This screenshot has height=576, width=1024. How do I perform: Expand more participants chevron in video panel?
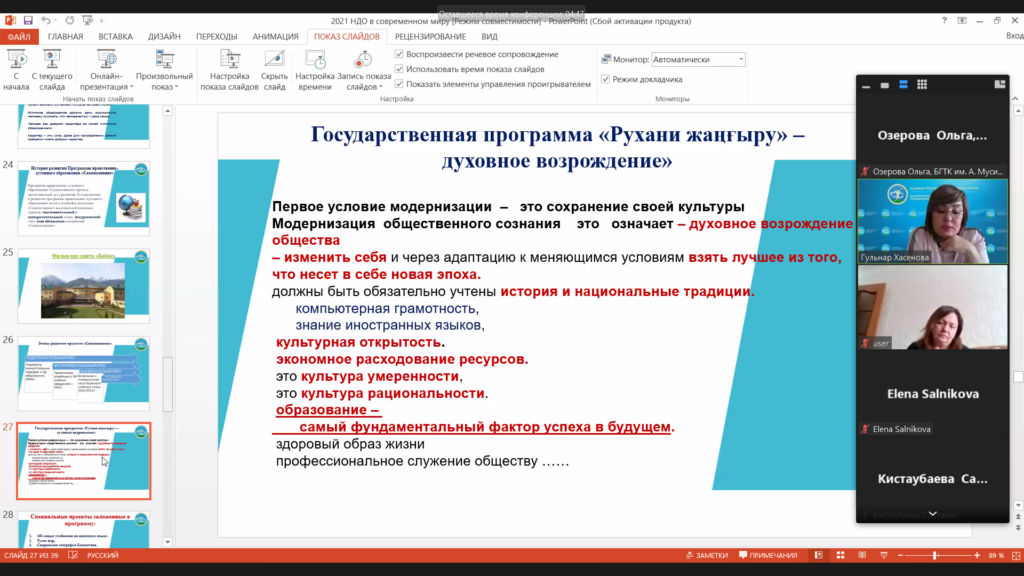tap(933, 515)
